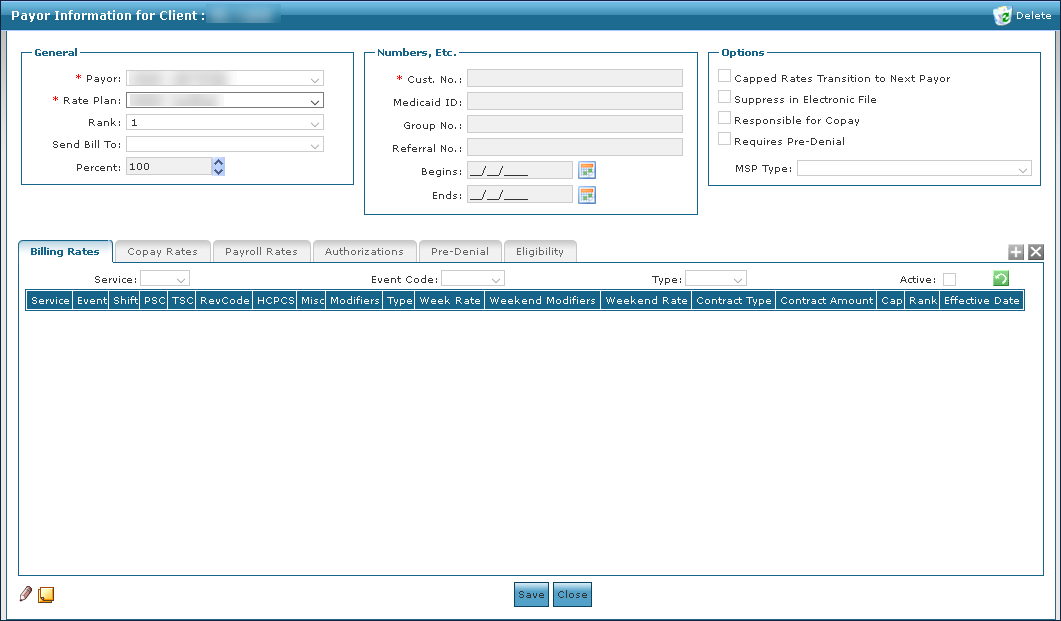Click the Save button
This screenshot has width=1061, height=621.
point(531,595)
